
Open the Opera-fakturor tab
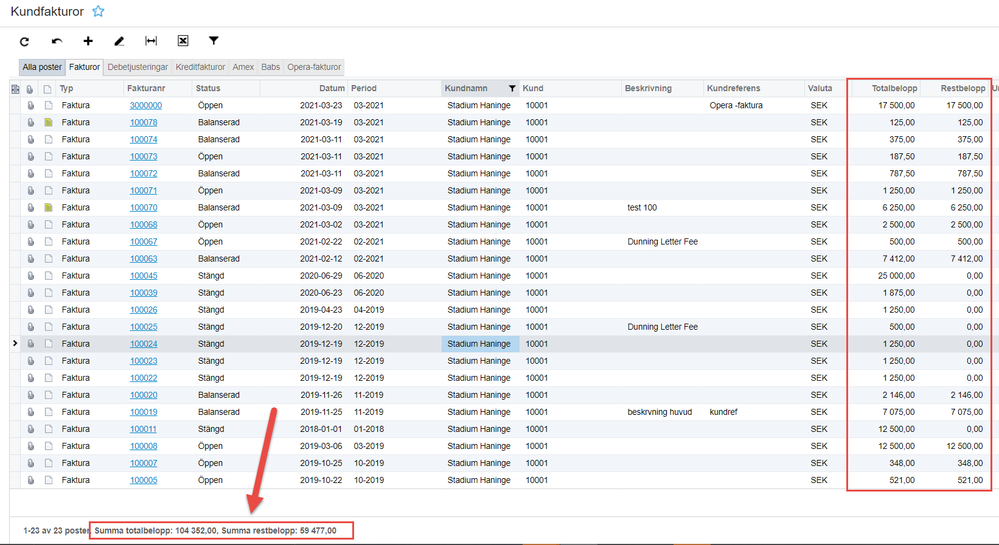click(x=314, y=67)
